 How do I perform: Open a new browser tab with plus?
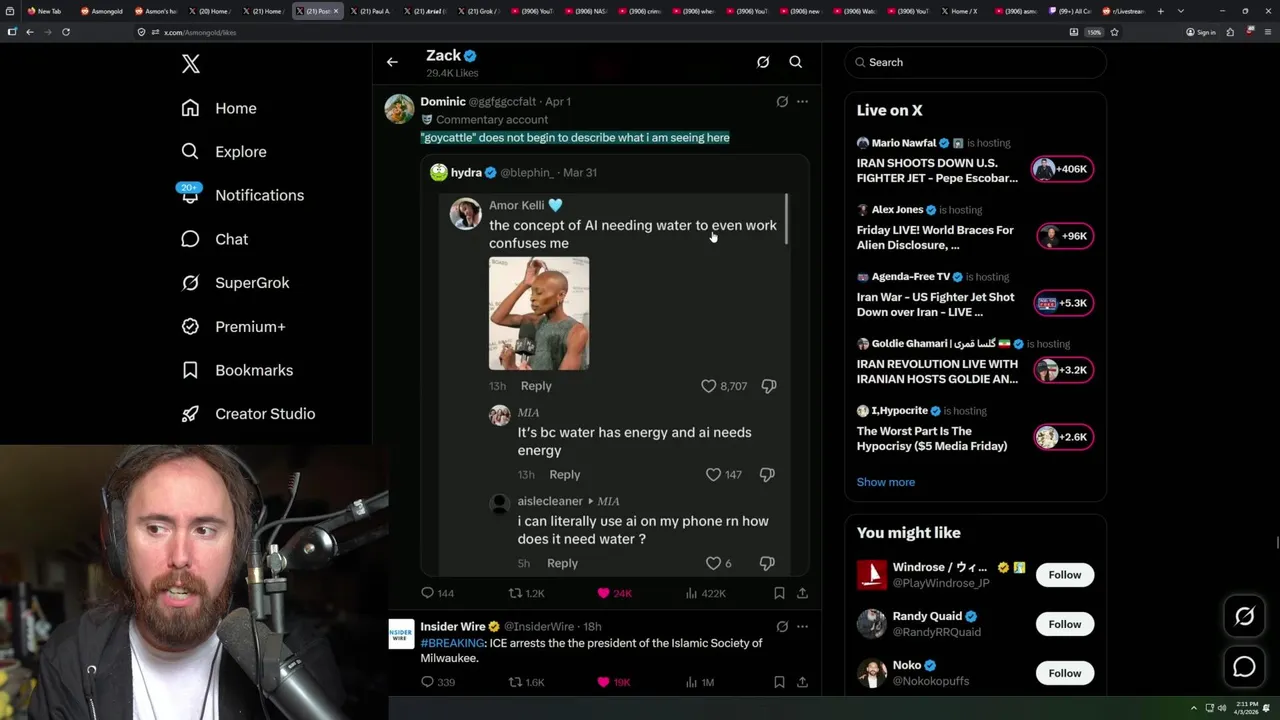pyautogui.click(x=1160, y=11)
